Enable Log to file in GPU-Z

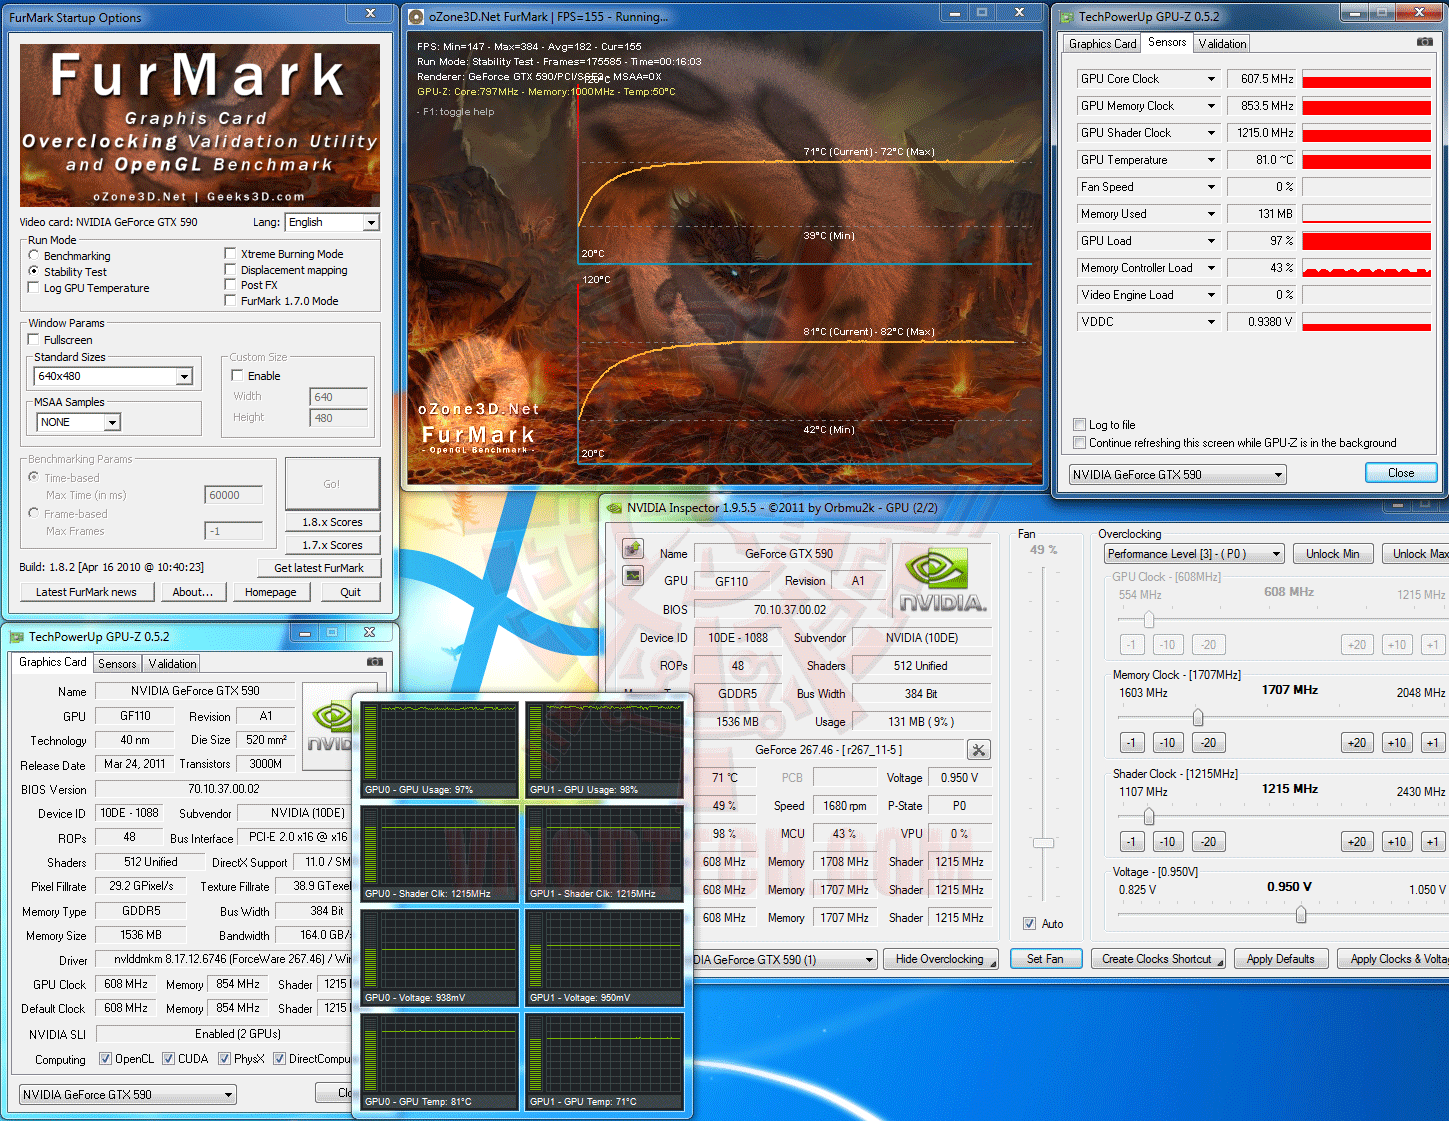[1079, 425]
